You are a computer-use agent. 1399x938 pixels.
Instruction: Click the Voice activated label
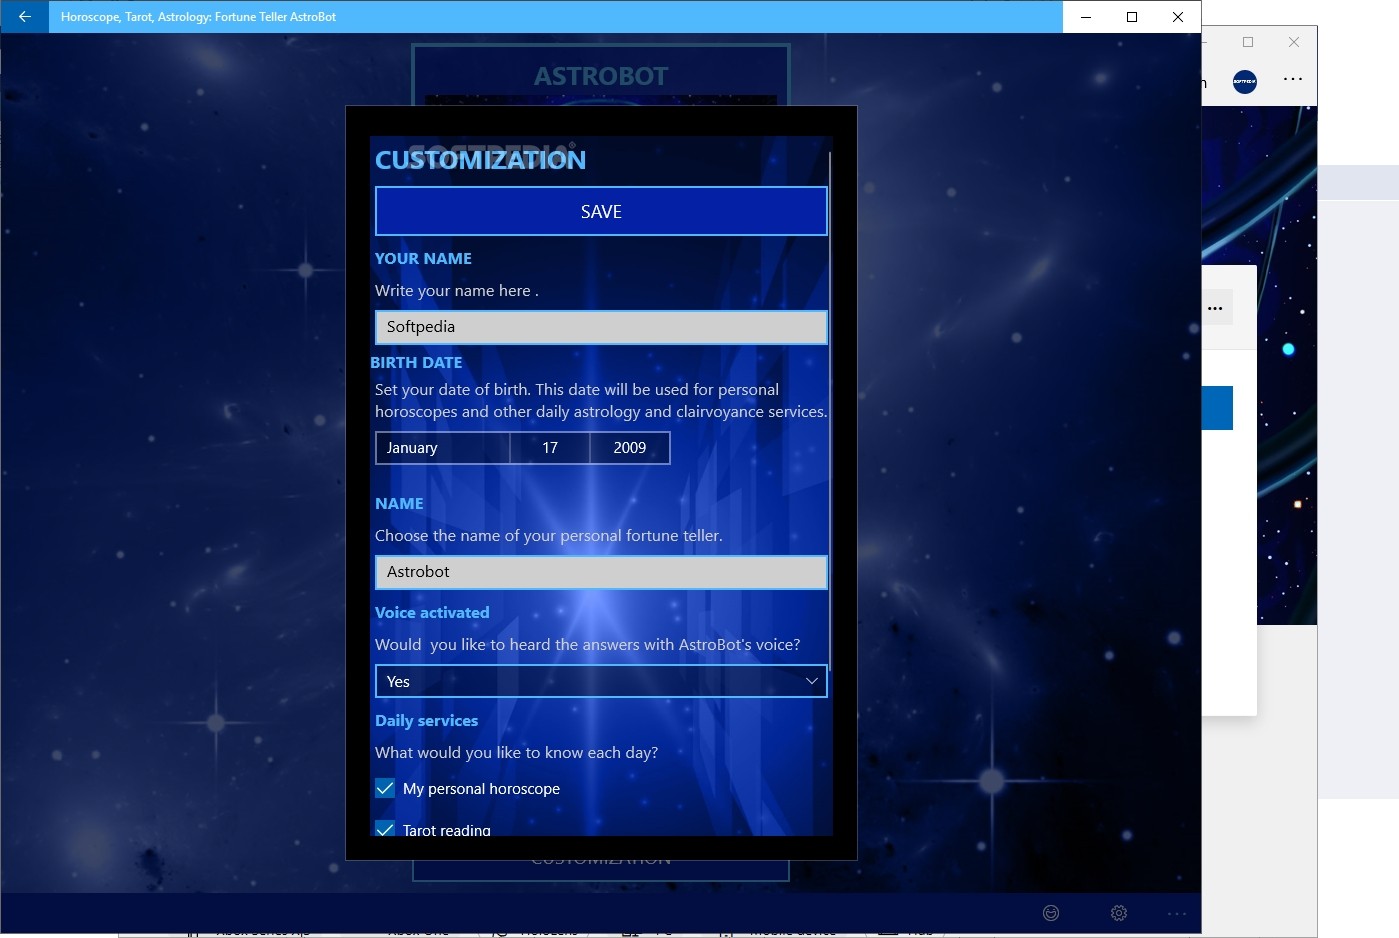tap(432, 612)
